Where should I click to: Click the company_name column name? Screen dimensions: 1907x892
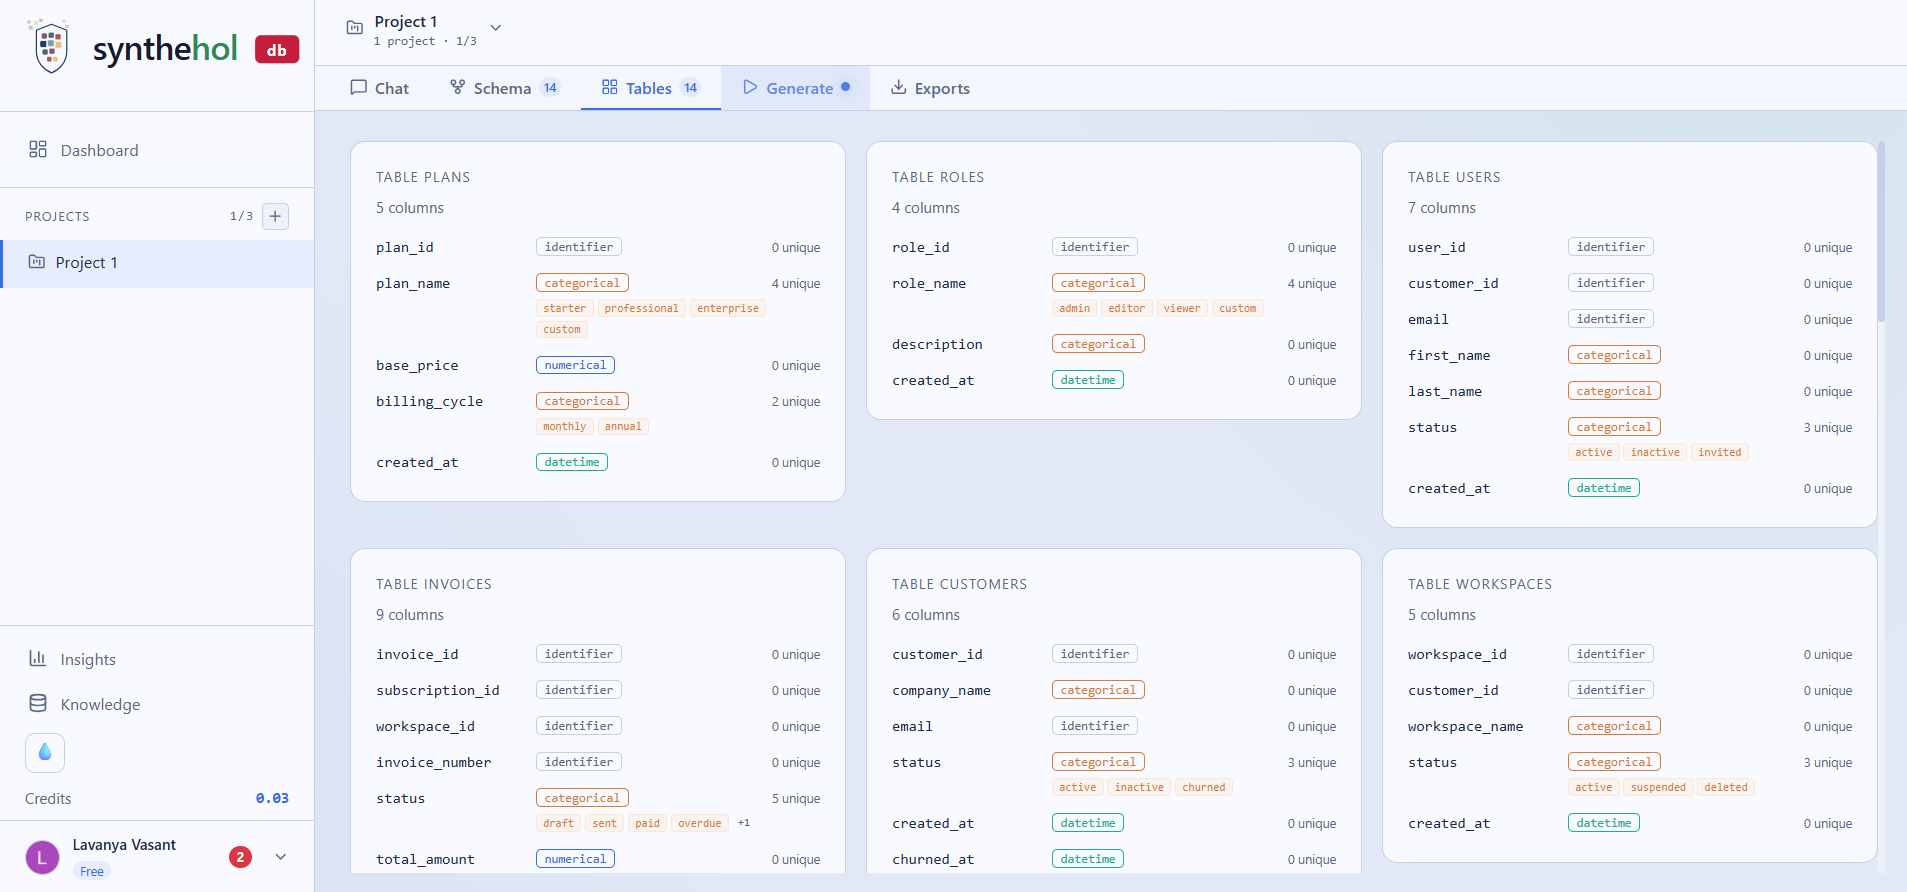941,691
